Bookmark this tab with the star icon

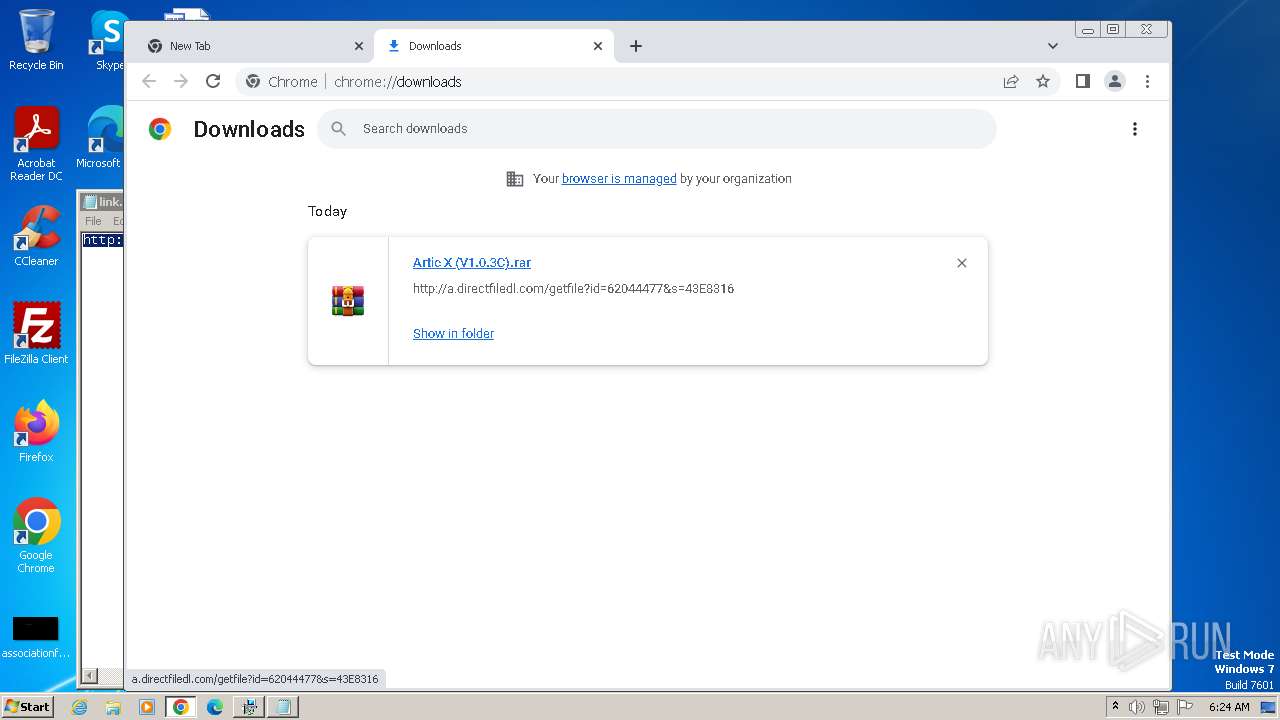pos(1043,81)
